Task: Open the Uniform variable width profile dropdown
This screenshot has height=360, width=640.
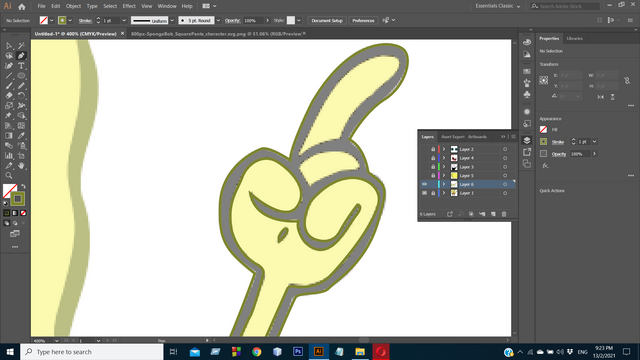Action: click(172, 20)
